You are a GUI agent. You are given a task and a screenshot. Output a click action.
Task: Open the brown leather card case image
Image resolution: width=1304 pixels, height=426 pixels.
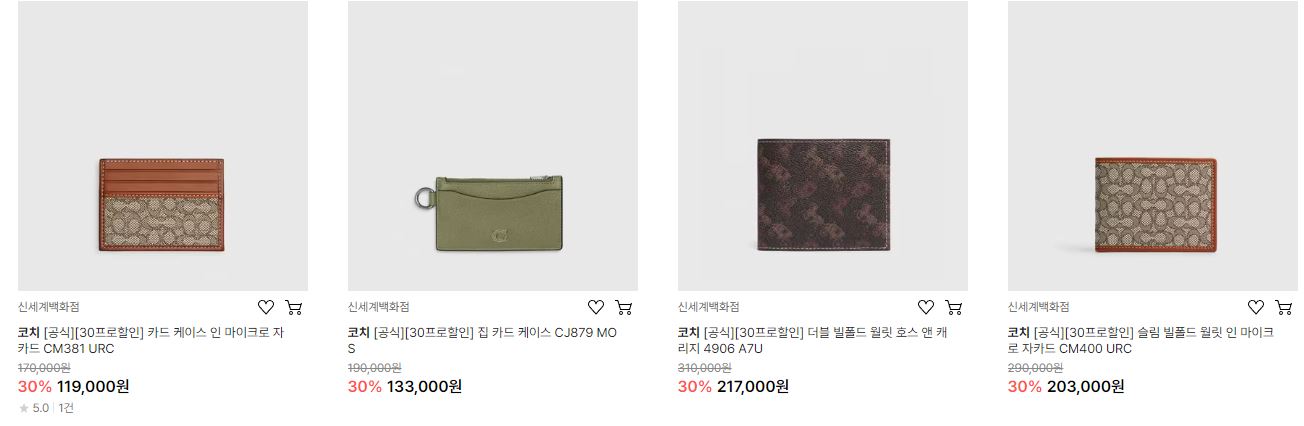click(163, 146)
